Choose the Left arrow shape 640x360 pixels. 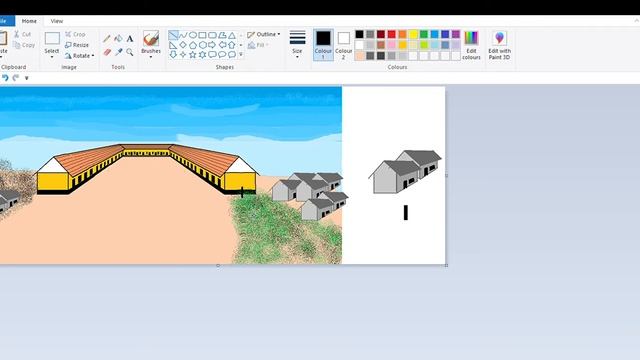tap(222, 45)
